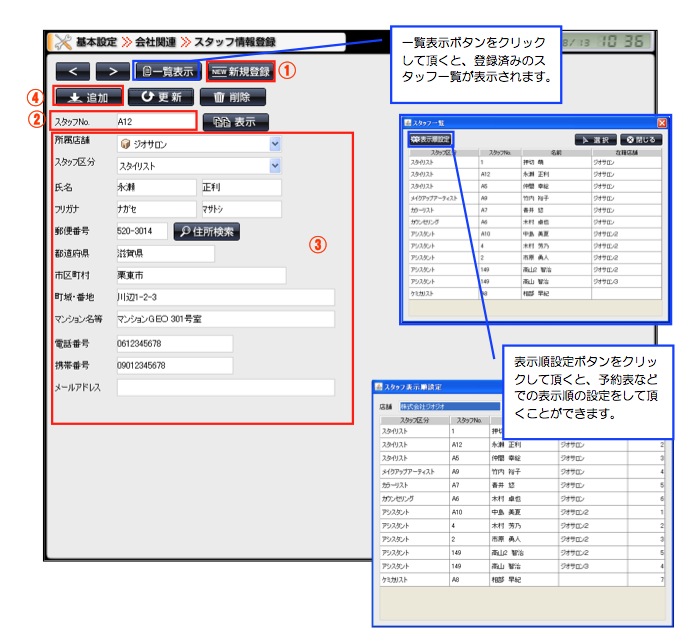
Task: Click the 更新 update button
Action: [x=160, y=97]
